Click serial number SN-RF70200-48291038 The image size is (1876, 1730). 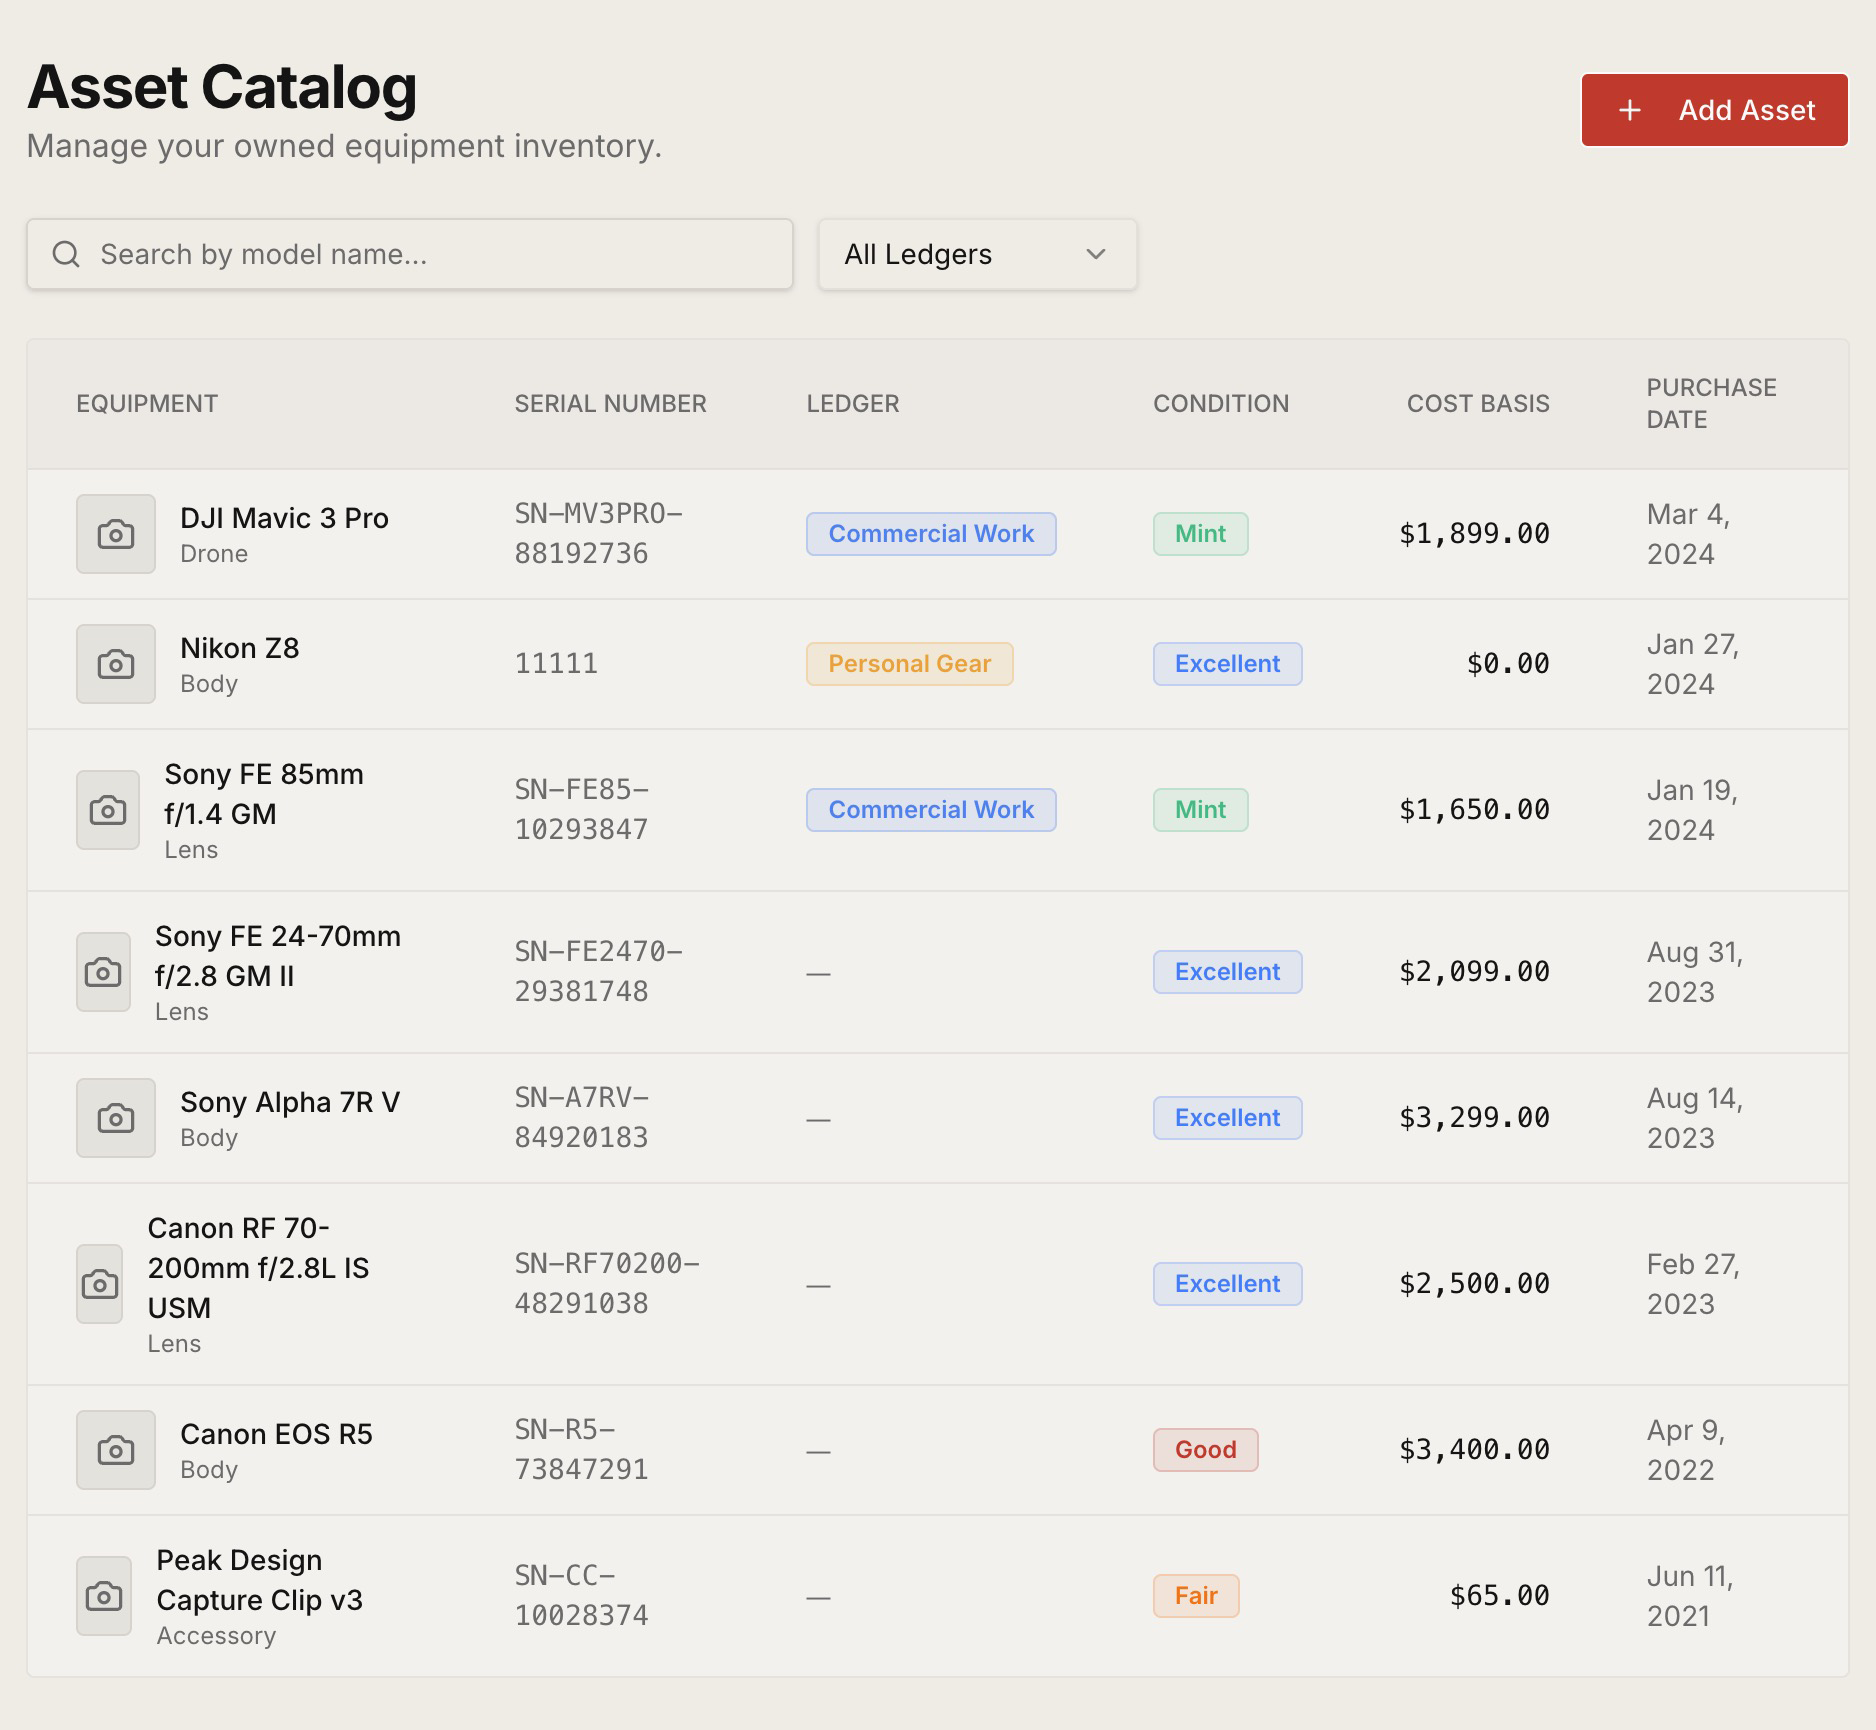(607, 1284)
